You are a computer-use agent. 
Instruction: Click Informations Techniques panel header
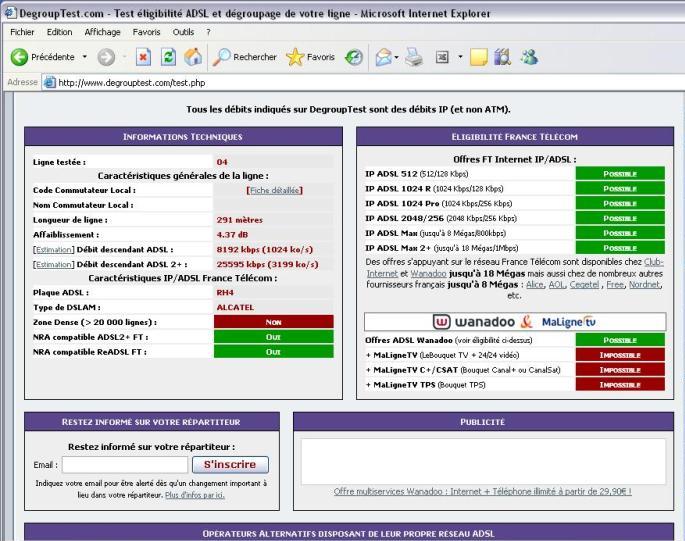coord(183,137)
